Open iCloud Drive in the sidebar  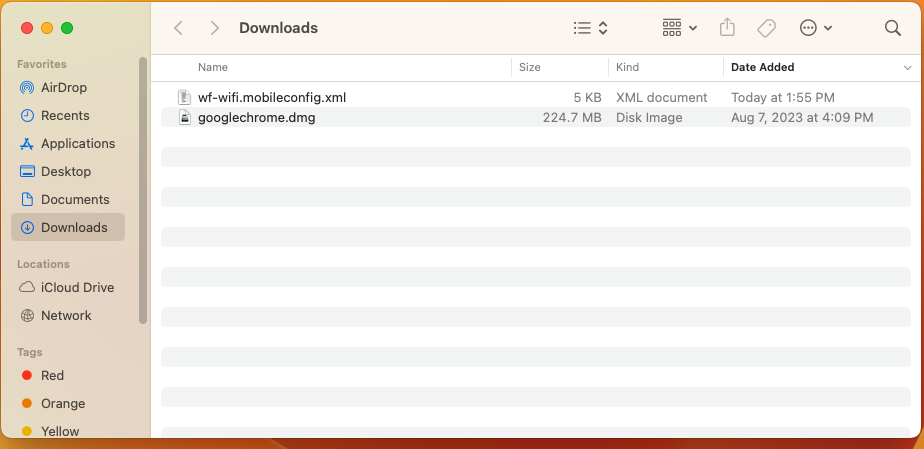pos(68,288)
